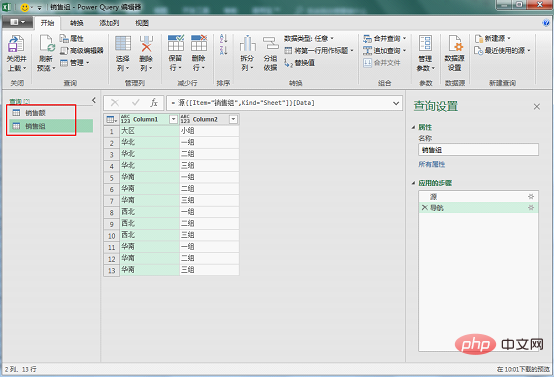Open settings gear for the 导航 step
This screenshot has height=377, width=554.
tap(531, 208)
